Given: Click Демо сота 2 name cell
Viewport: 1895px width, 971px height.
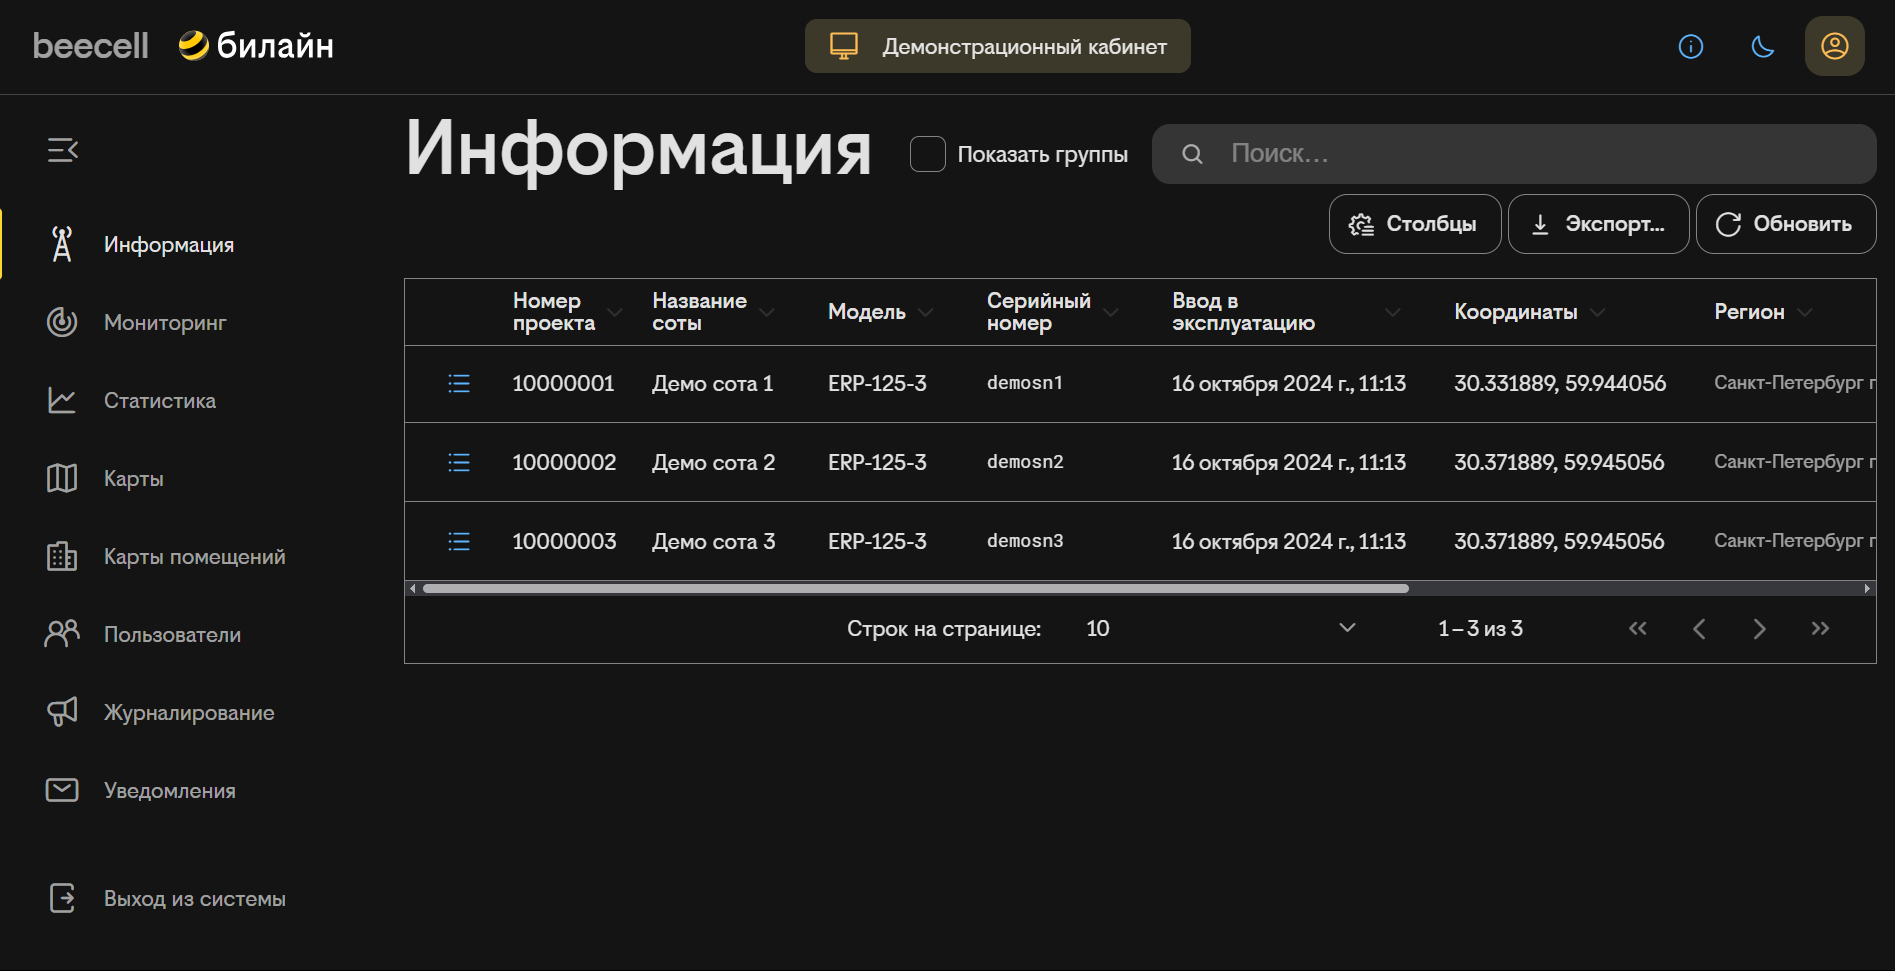Looking at the screenshot, I should (x=714, y=462).
